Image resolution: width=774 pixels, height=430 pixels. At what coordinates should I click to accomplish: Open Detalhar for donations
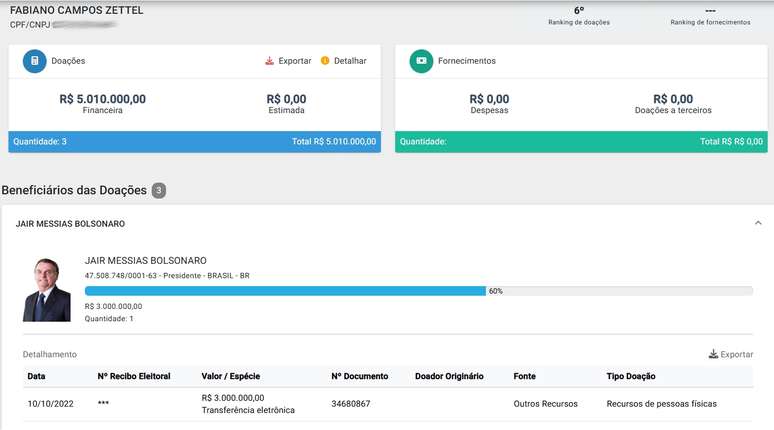coord(350,61)
